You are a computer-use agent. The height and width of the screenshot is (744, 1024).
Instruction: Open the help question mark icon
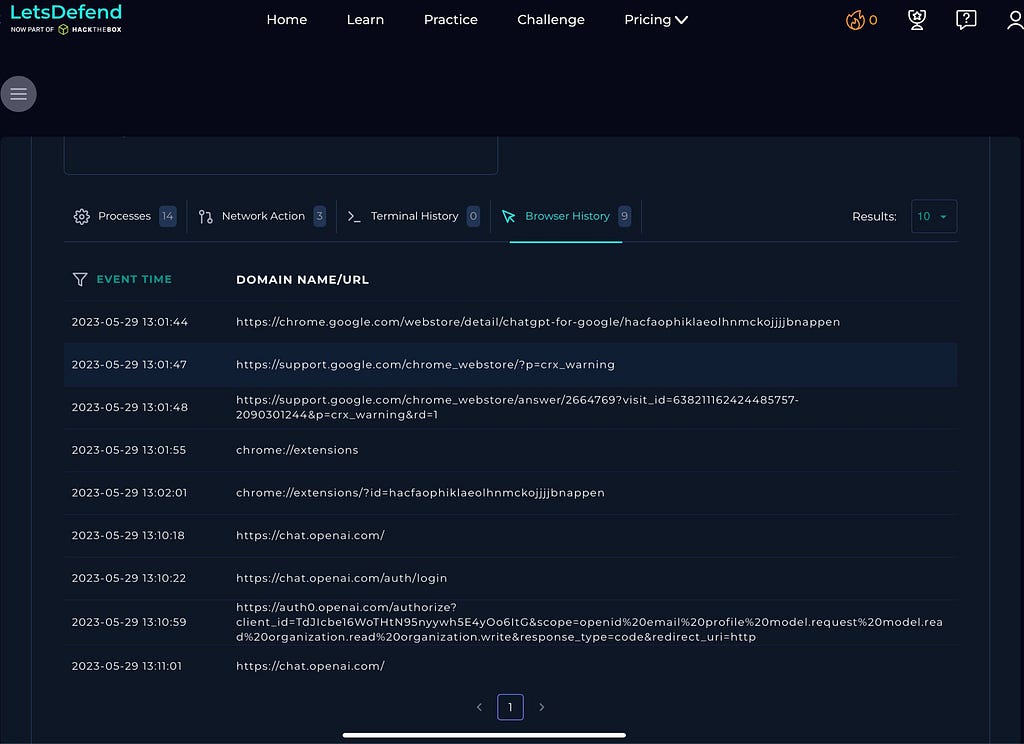coord(966,20)
